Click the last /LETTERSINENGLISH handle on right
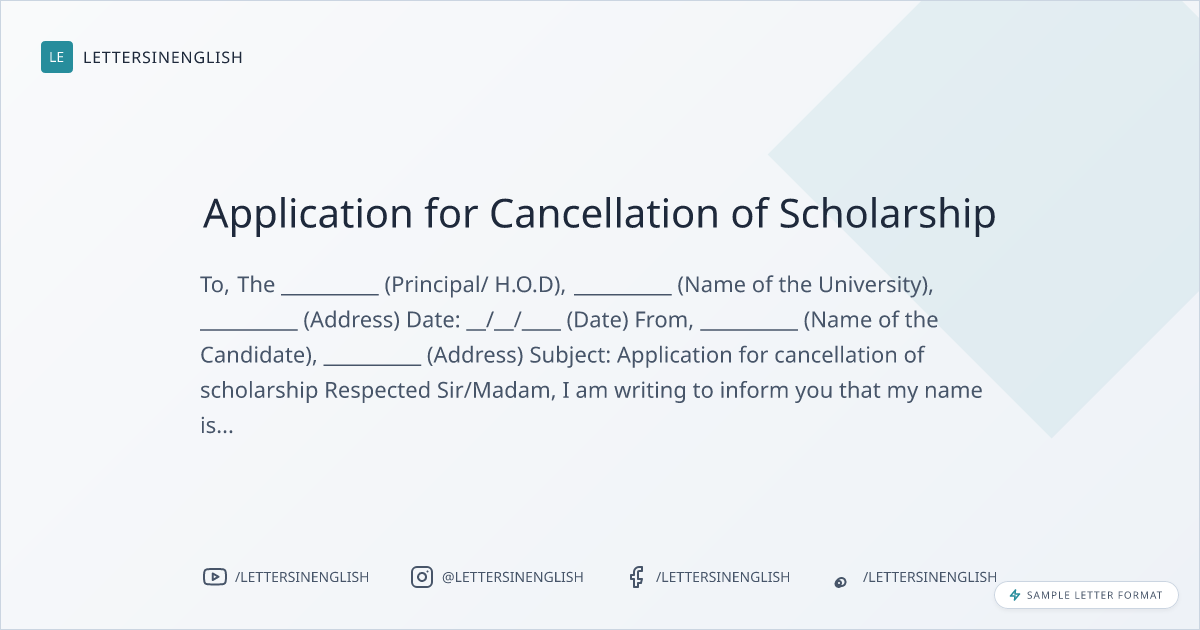 point(930,577)
